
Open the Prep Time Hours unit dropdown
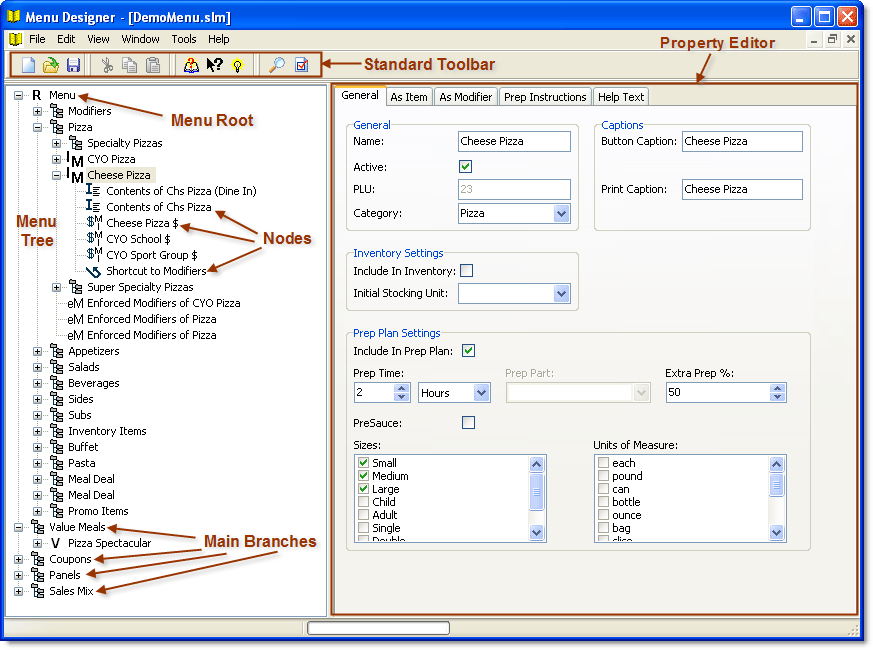tap(481, 393)
